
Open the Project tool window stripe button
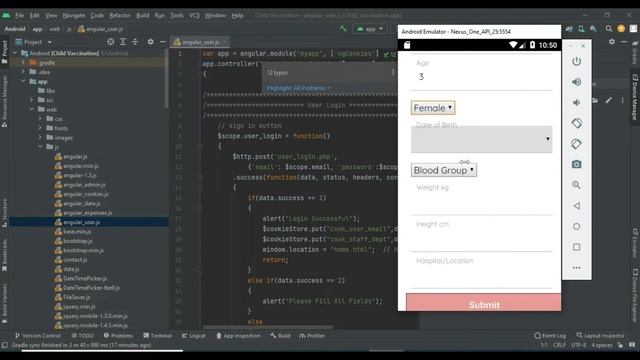[4, 52]
